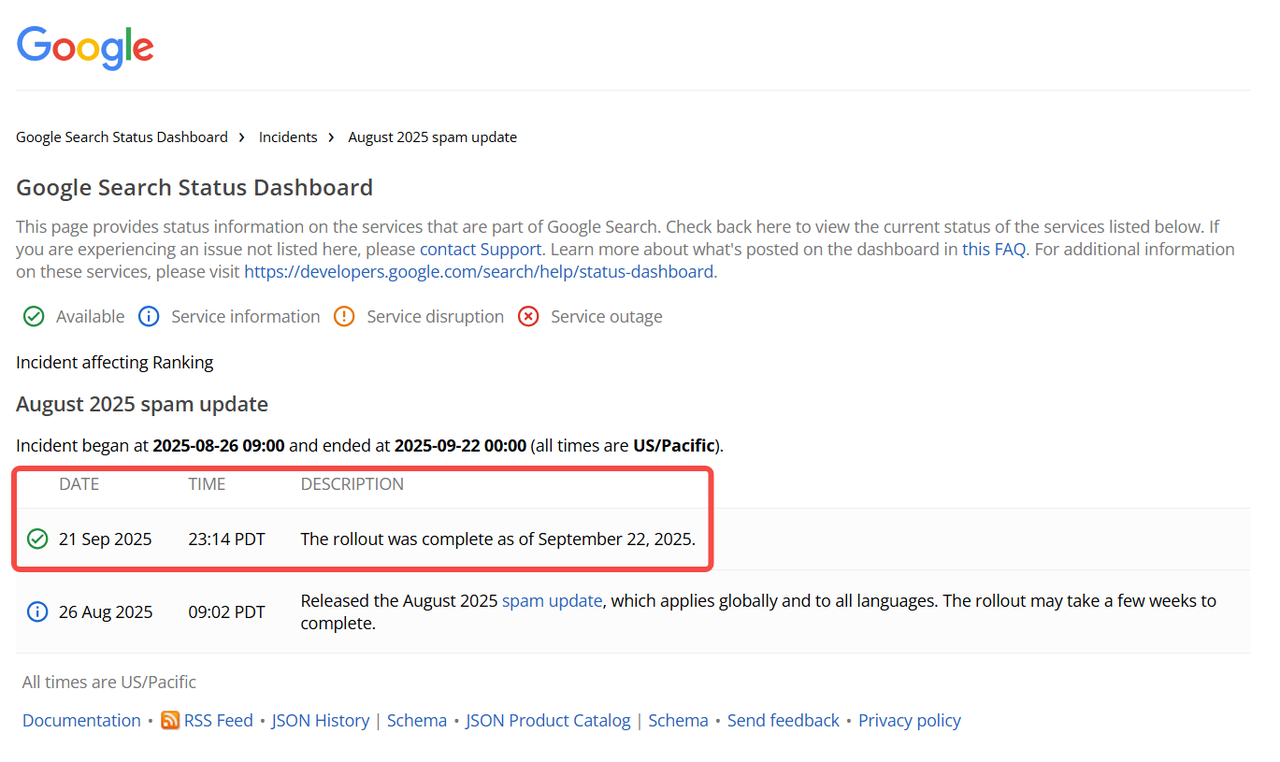Open the Documentation footer link
This screenshot has width=1280, height=762.
(81, 720)
